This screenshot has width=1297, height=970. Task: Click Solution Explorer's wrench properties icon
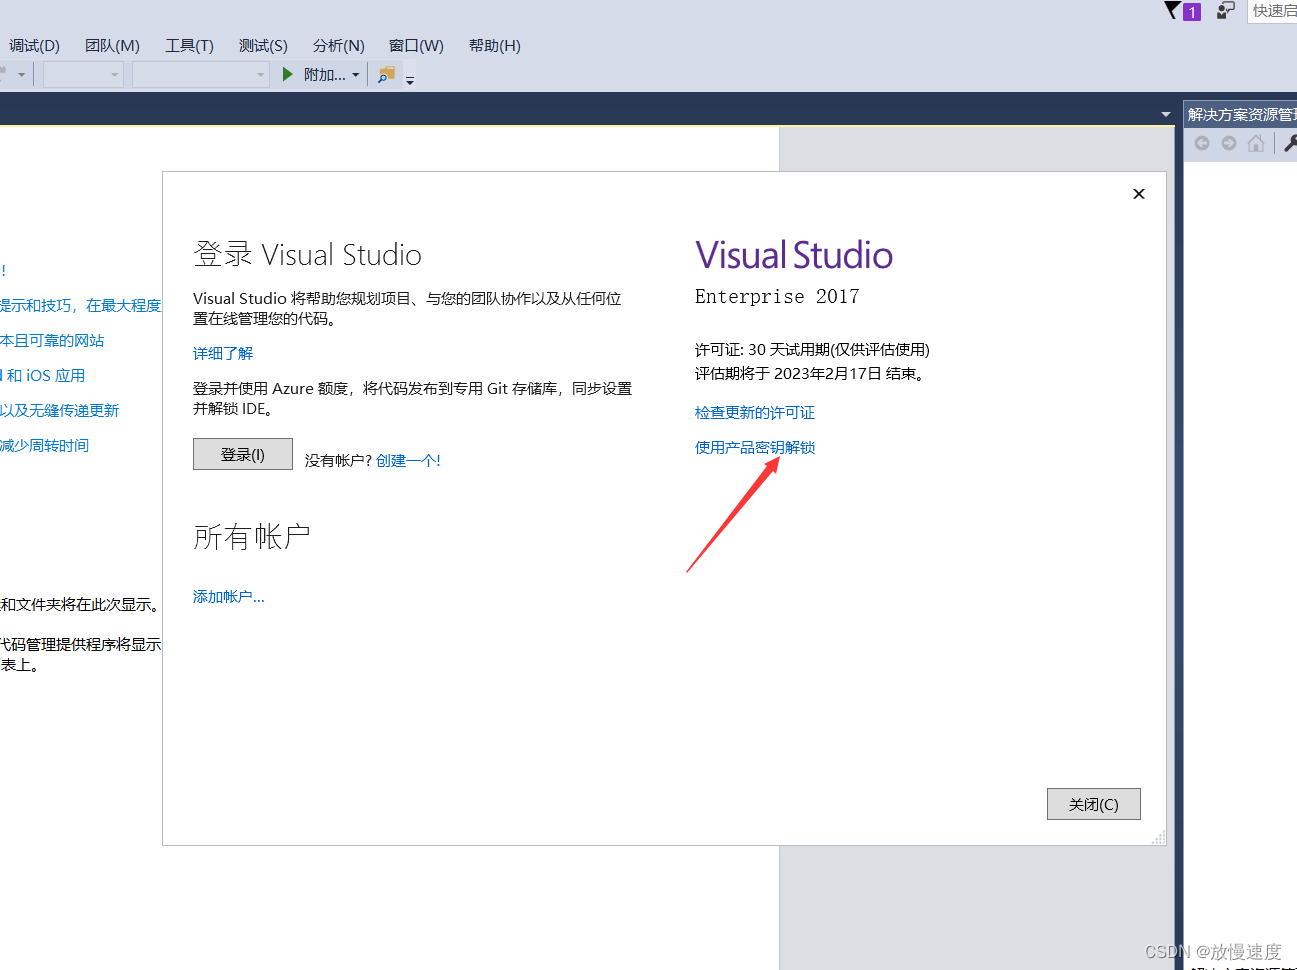(1290, 143)
